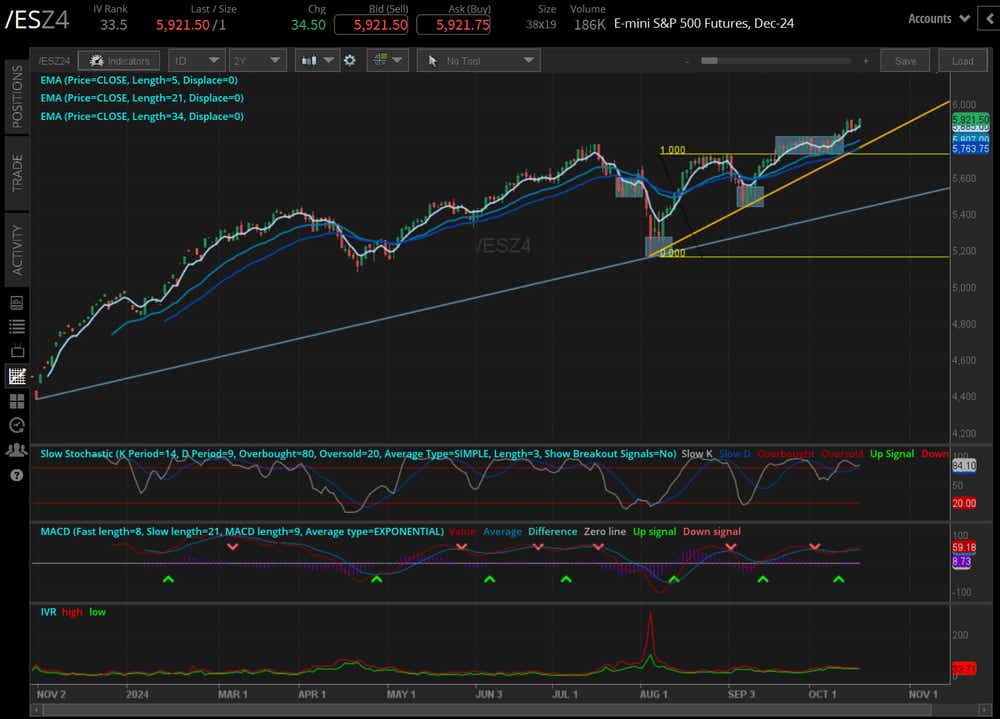1000x719 pixels.
Task: Click the Save chart button
Action: click(905, 61)
